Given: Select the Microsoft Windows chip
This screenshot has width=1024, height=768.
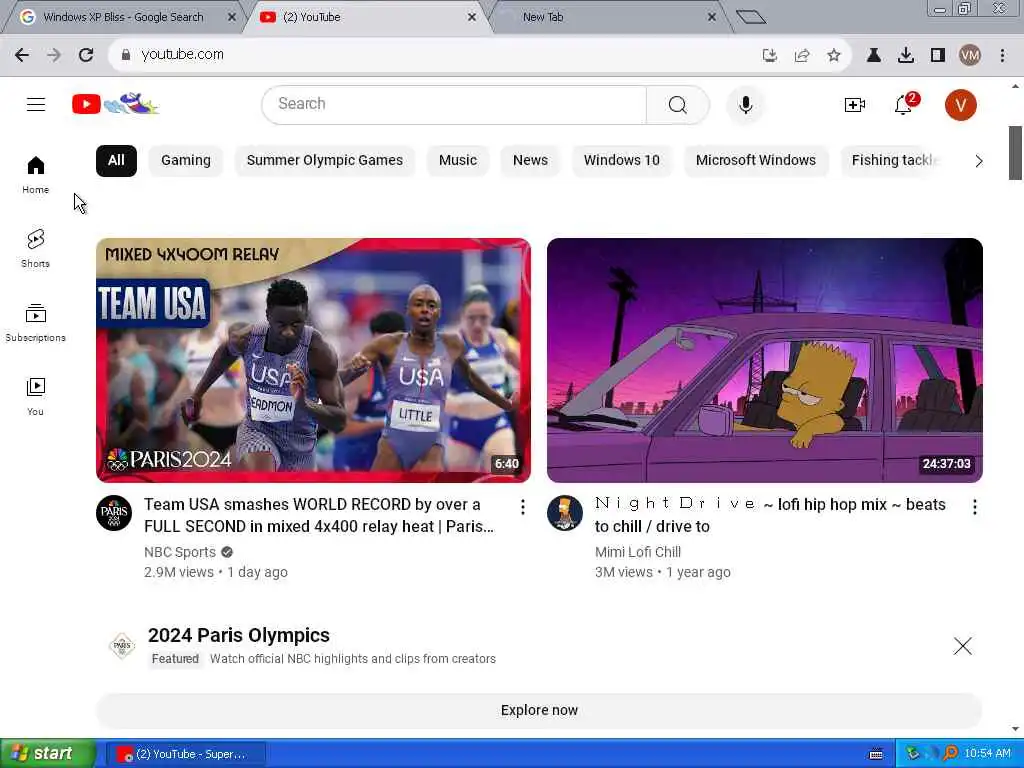Looking at the screenshot, I should tap(756, 161).
